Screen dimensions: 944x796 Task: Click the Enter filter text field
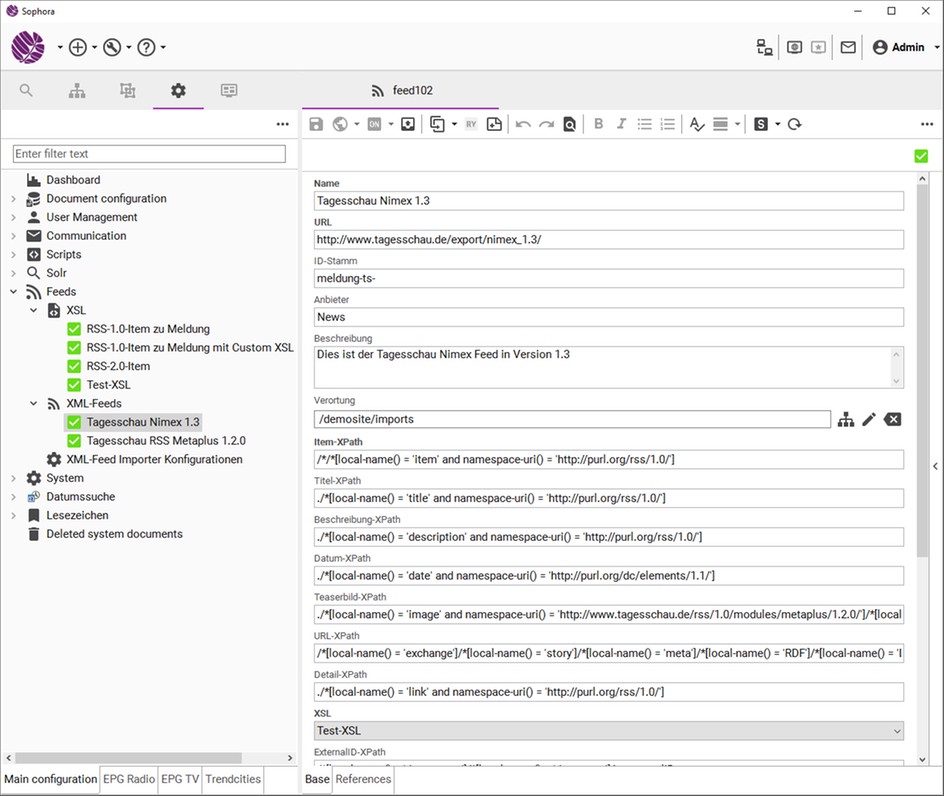pyautogui.click(x=149, y=154)
